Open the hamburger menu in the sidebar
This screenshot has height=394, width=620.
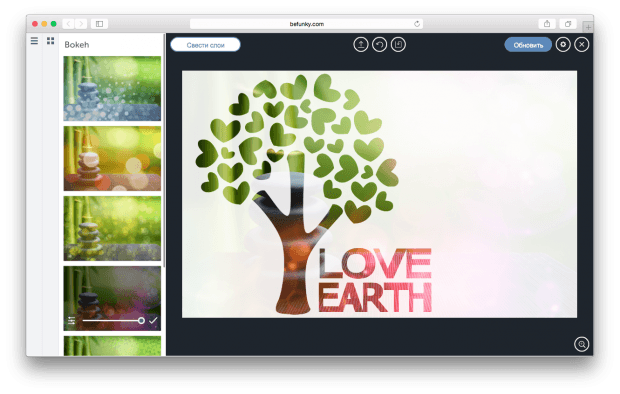34,41
